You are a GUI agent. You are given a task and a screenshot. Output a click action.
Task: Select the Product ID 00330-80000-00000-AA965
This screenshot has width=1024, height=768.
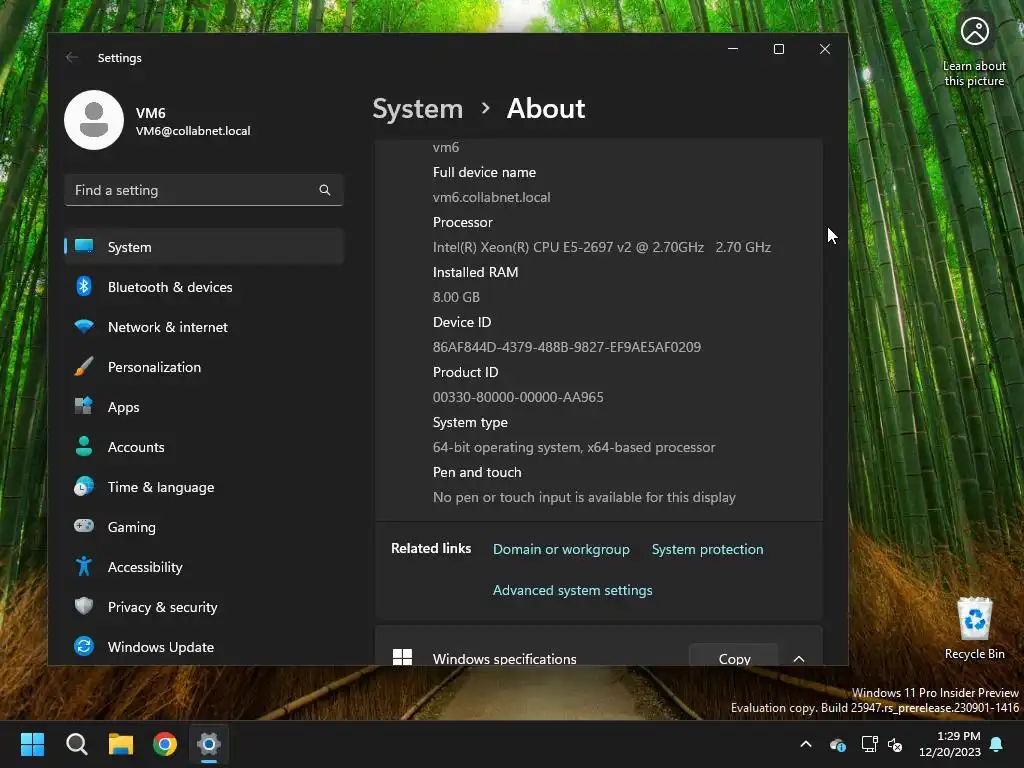pos(518,397)
